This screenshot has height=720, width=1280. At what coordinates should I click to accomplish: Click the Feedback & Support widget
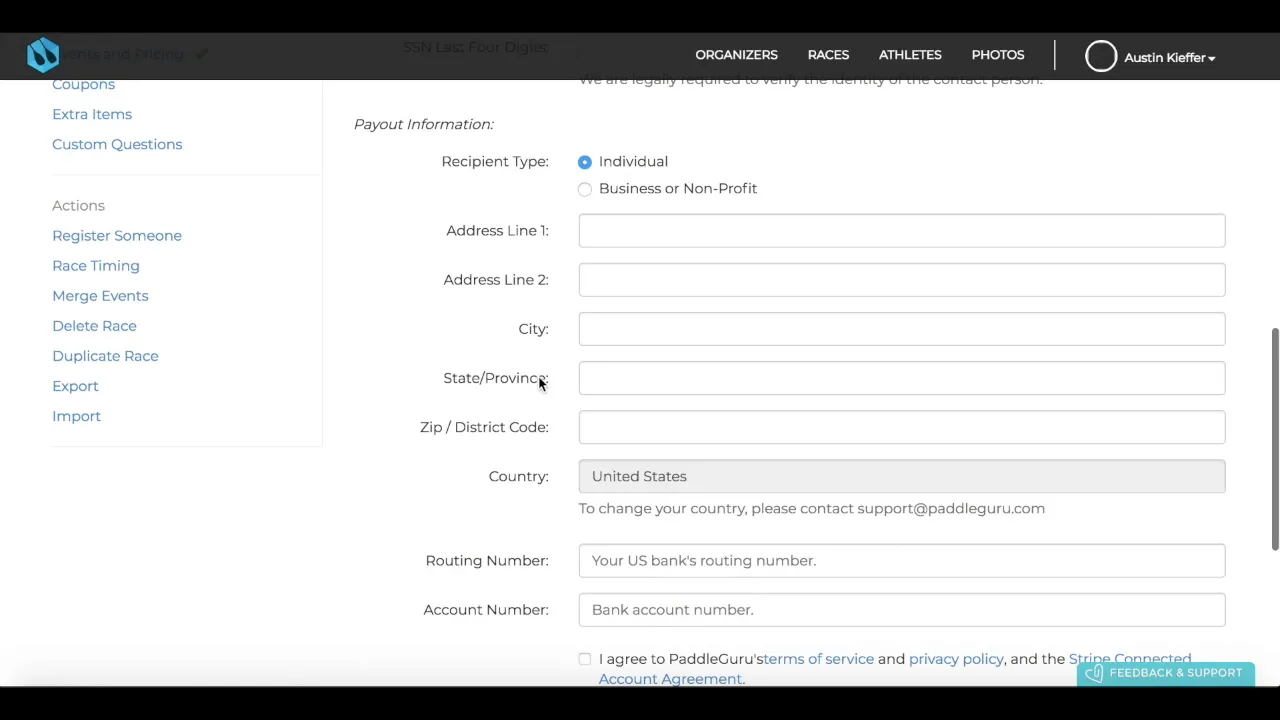(x=1165, y=673)
